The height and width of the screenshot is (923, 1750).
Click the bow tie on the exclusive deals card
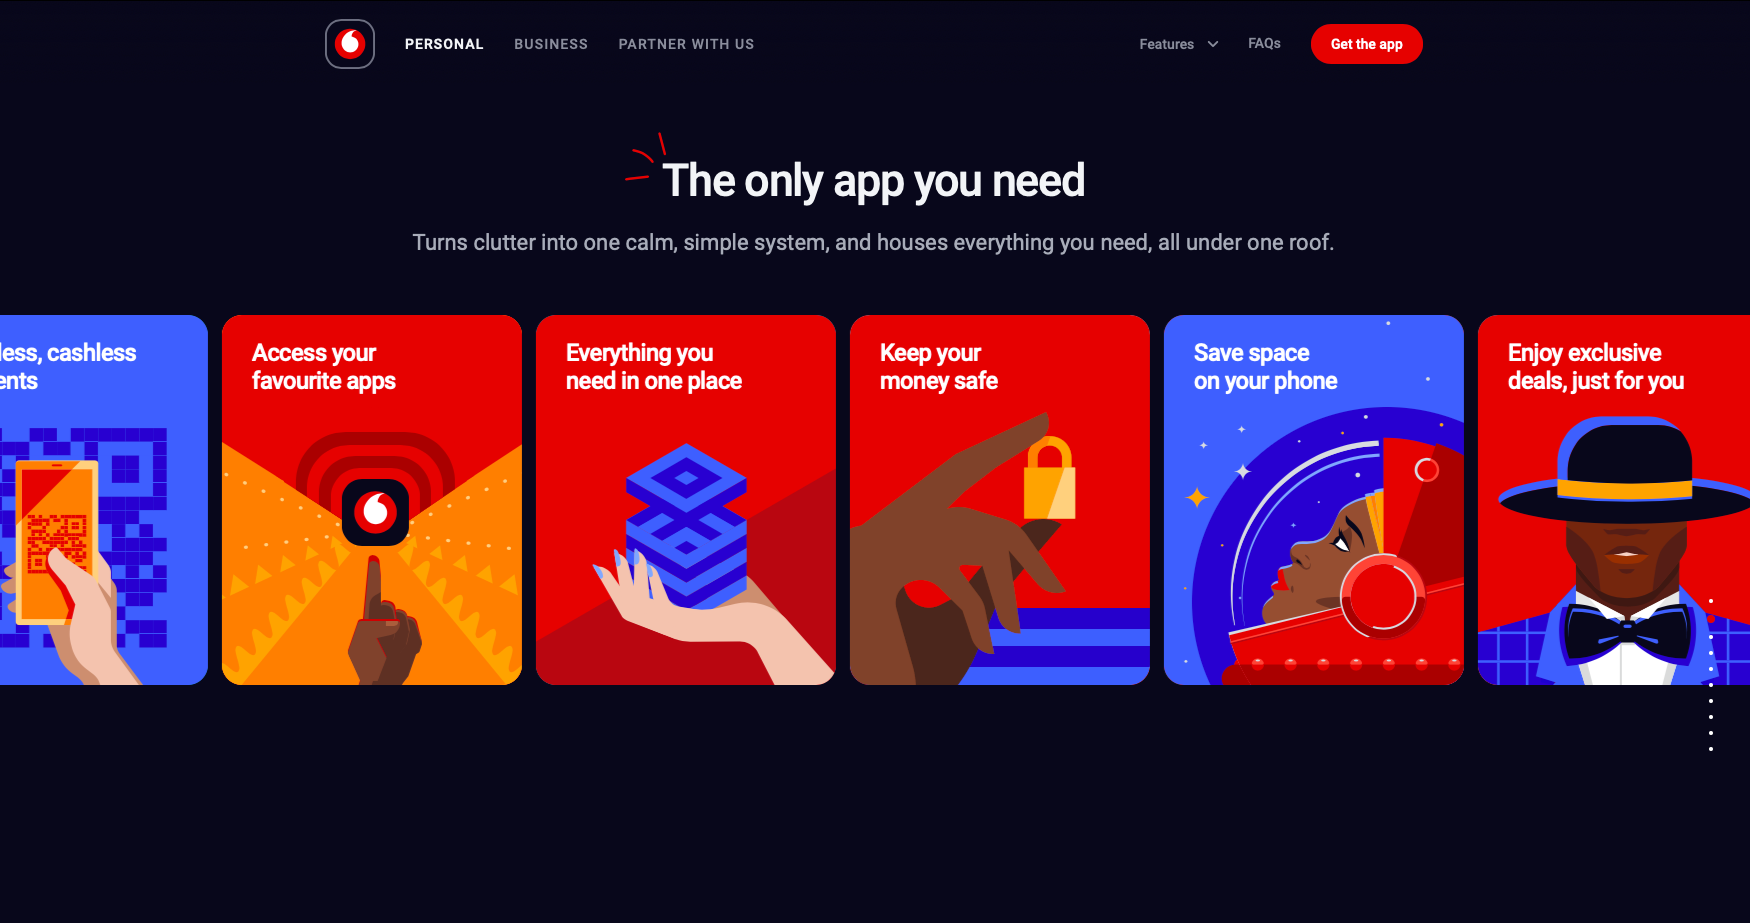click(1626, 632)
